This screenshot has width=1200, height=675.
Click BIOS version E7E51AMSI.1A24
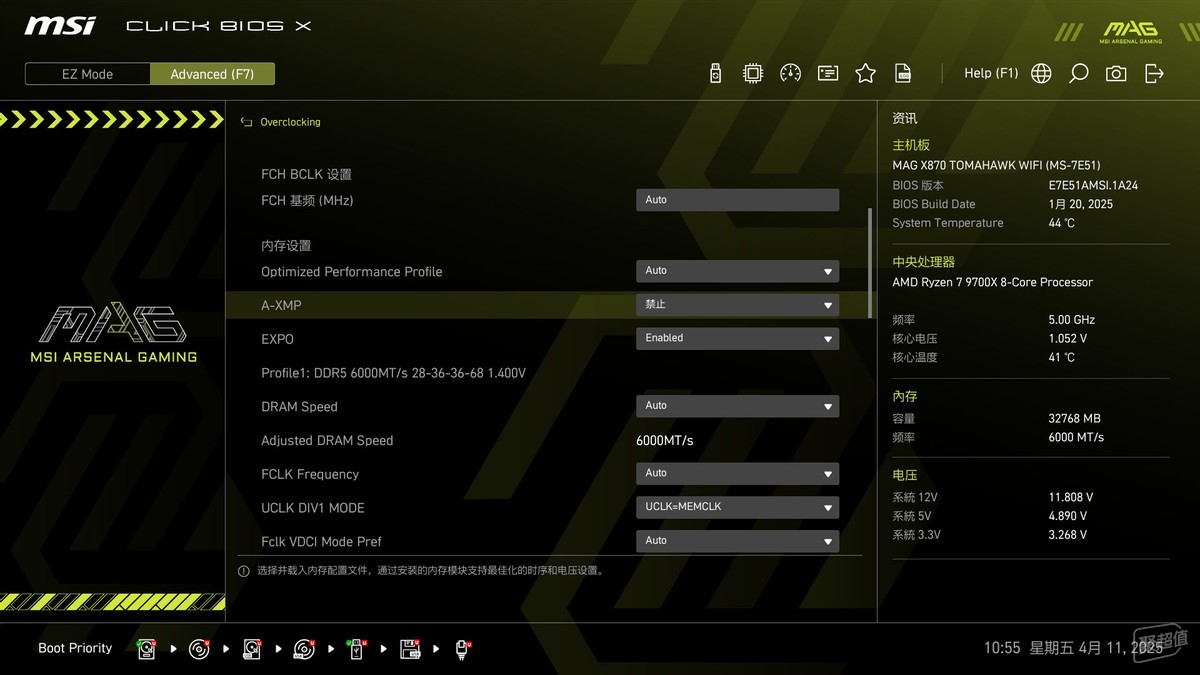(x=1093, y=185)
